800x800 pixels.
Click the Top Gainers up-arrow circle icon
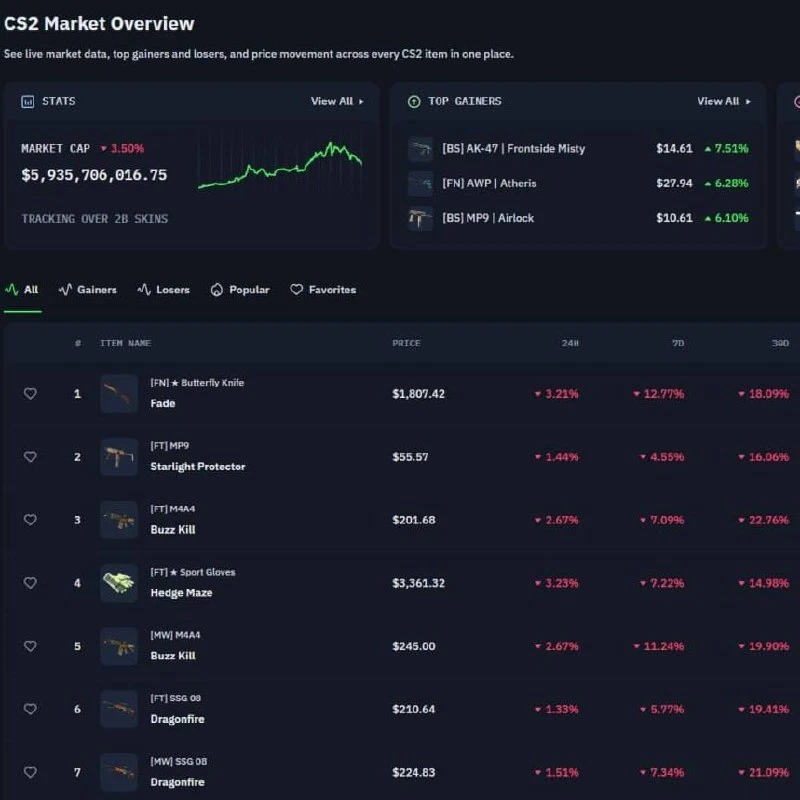click(414, 102)
